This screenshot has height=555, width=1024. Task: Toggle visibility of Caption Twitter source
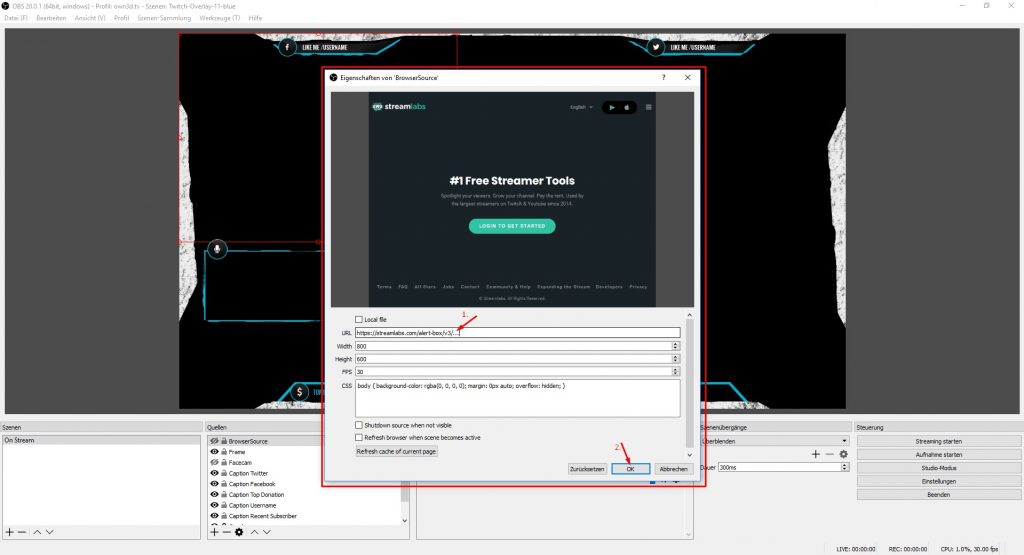[x=214, y=473]
